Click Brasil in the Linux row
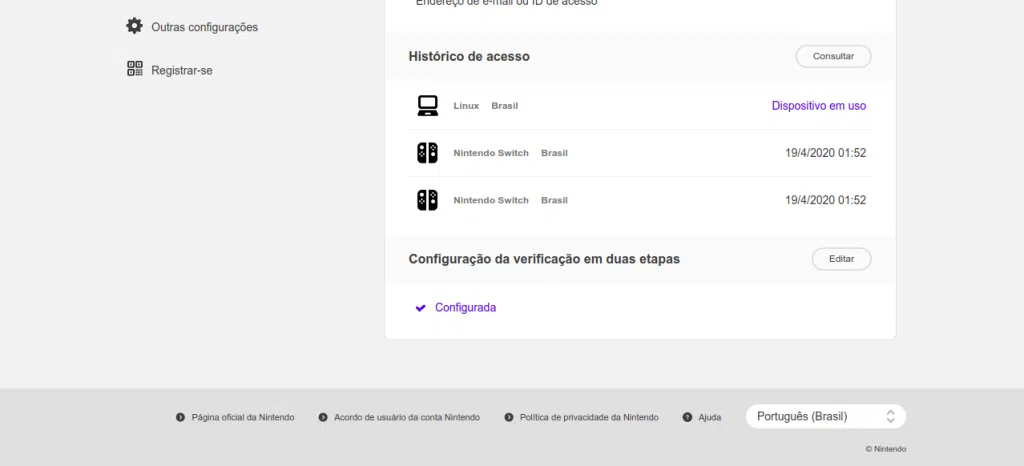Screen dimensions: 1024x466 click(x=505, y=106)
